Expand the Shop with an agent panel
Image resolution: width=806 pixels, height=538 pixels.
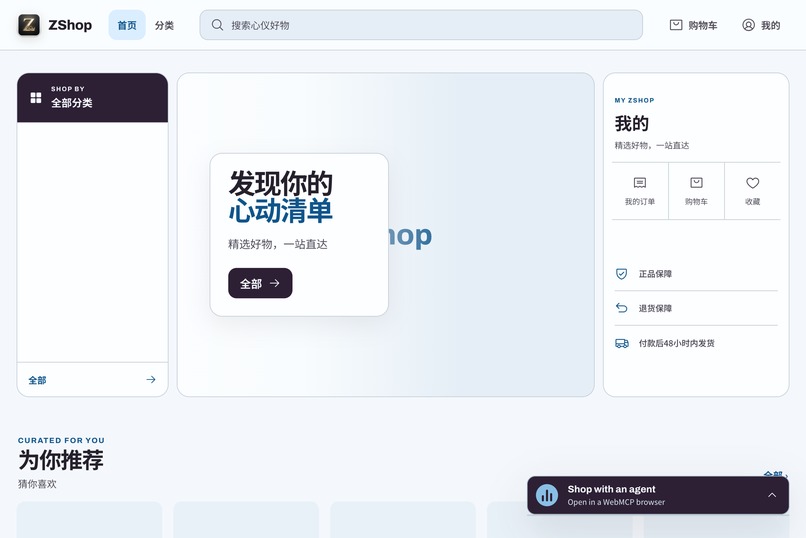coord(772,495)
